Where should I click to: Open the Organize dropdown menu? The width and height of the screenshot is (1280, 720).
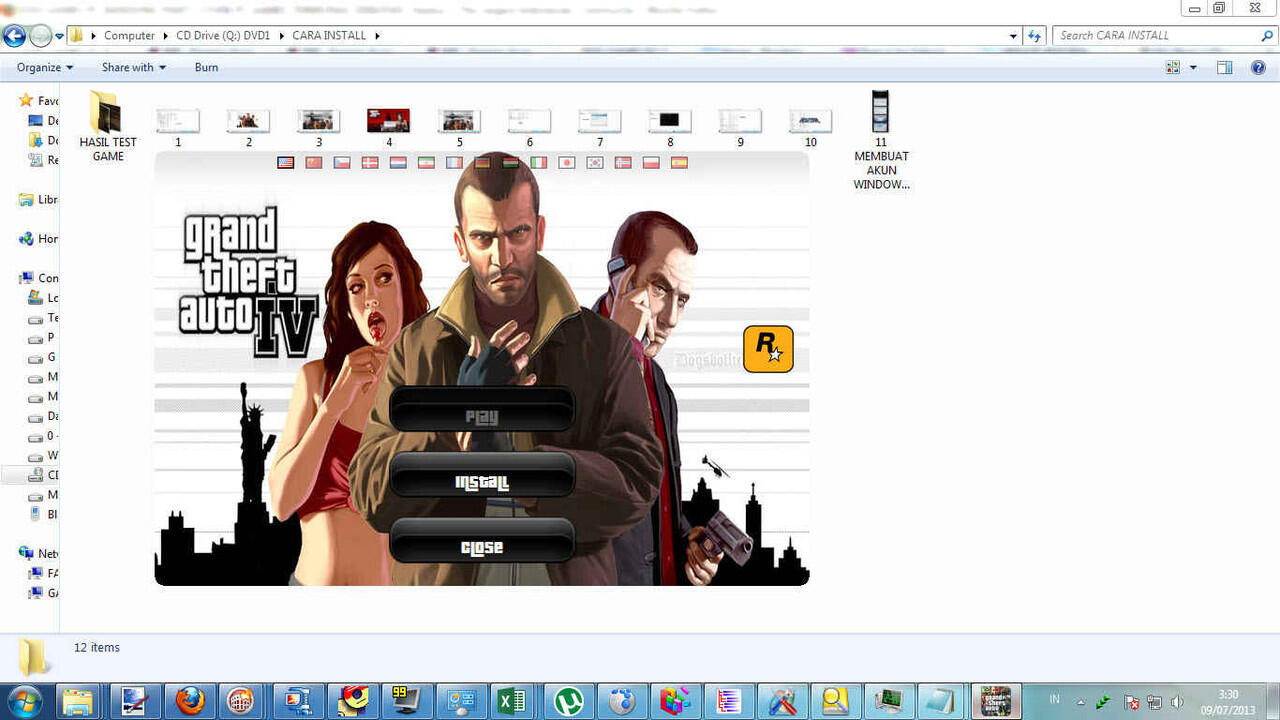(45, 67)
